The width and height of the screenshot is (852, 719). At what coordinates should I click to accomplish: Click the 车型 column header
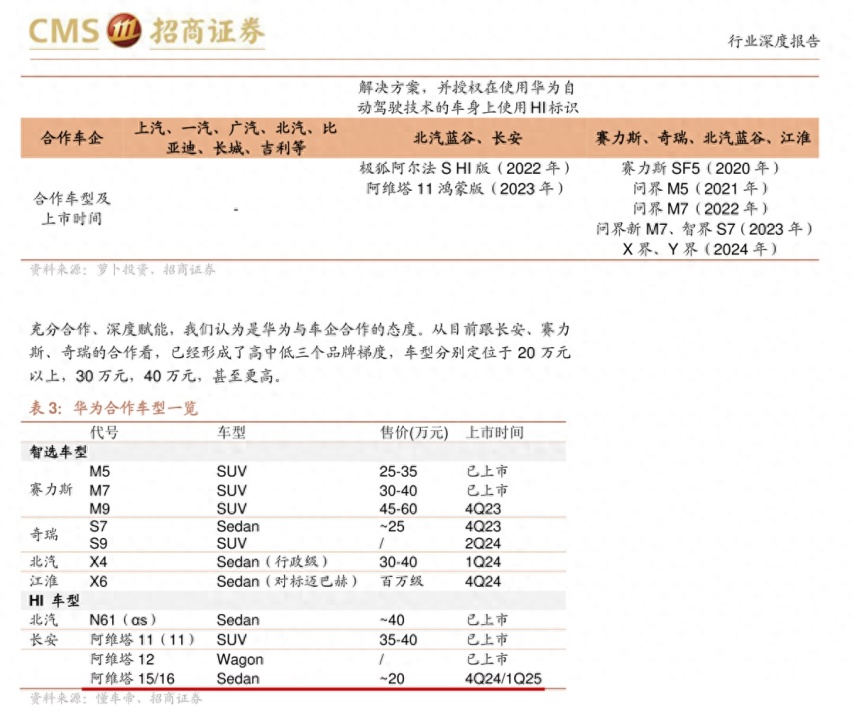click(x=231, y=433)
